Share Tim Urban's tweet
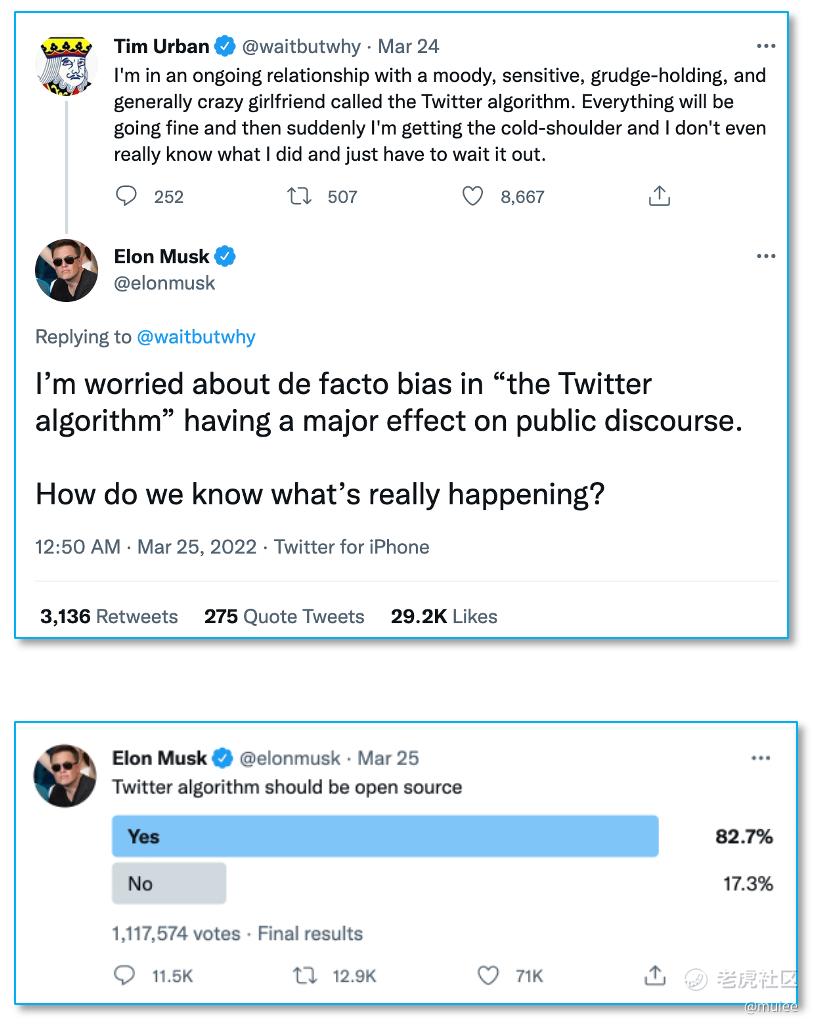This screenshot has width=814, height=1026. [659, 196]
